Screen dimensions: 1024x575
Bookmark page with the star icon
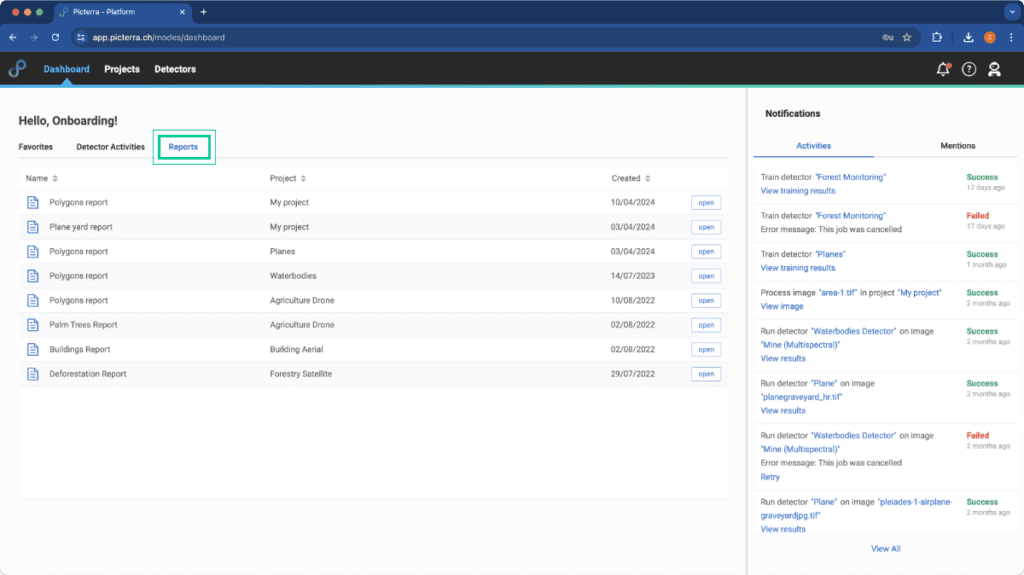pyautogui.click(x=907, y=37)
